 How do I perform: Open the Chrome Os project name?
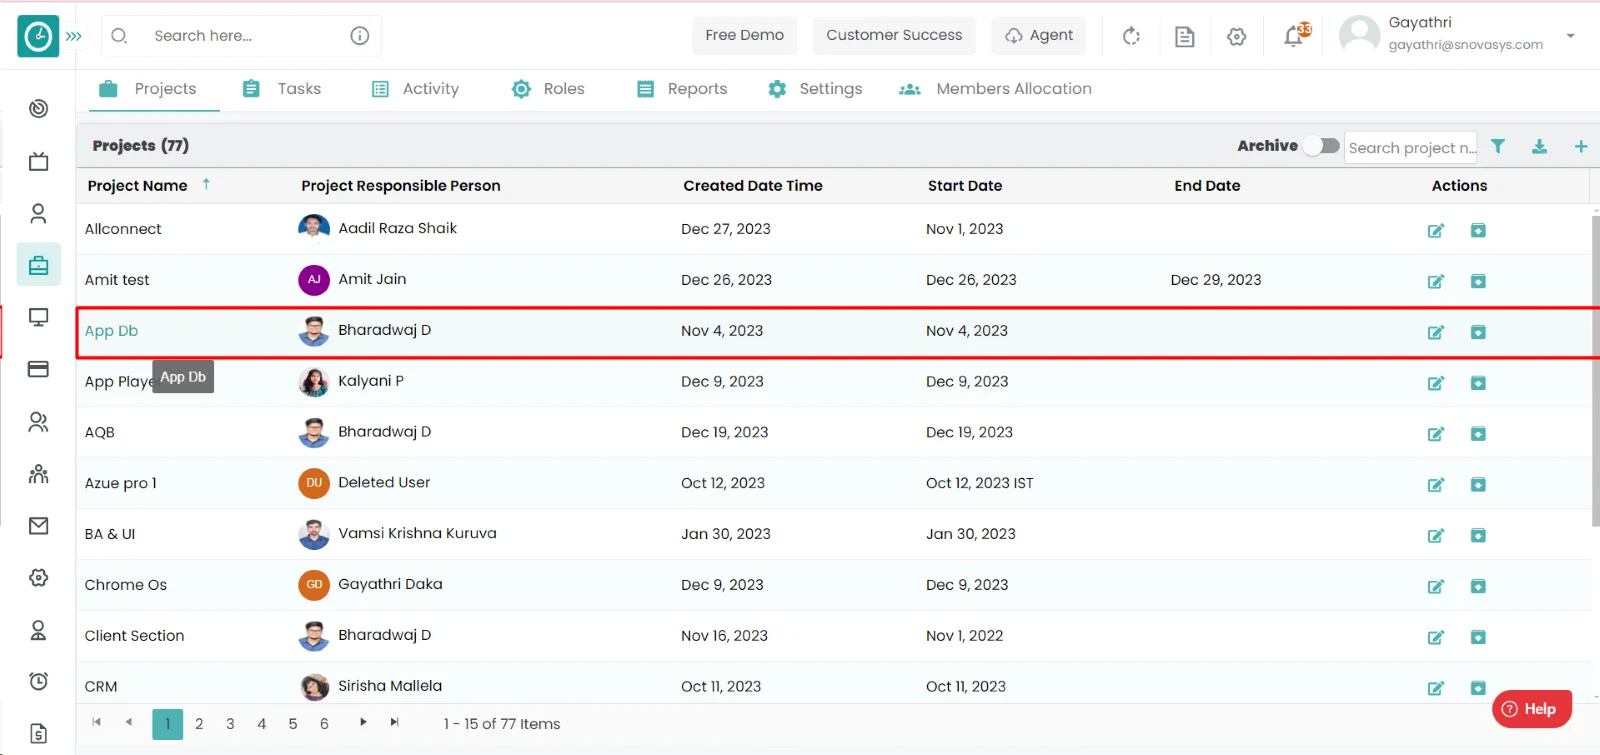[x=126, y=585]
